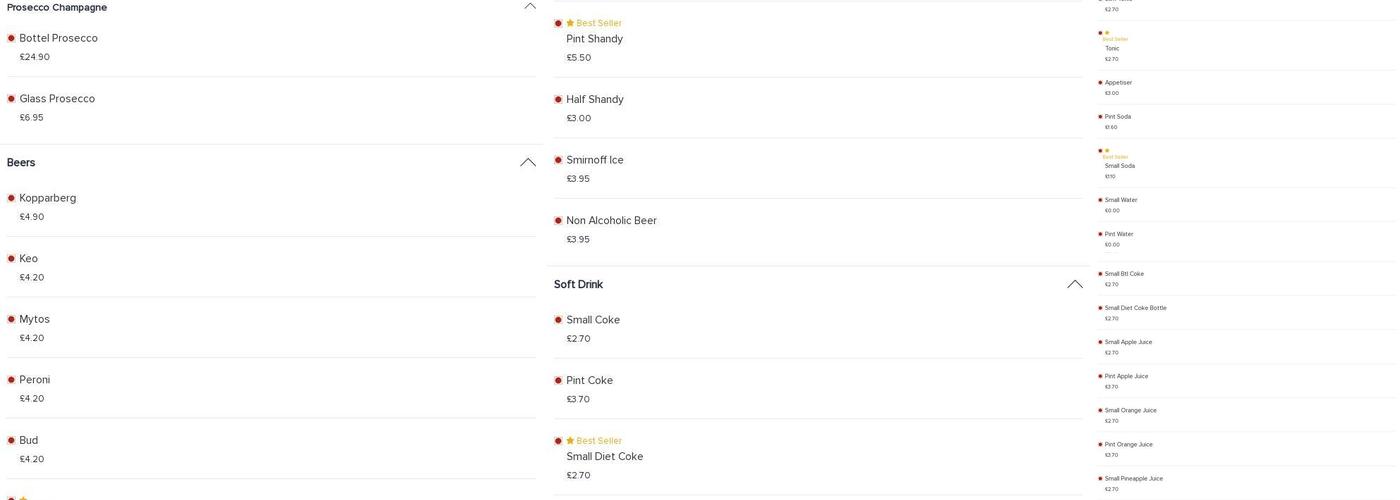Select the Soft Drink category heading

[x=578, y=285]
